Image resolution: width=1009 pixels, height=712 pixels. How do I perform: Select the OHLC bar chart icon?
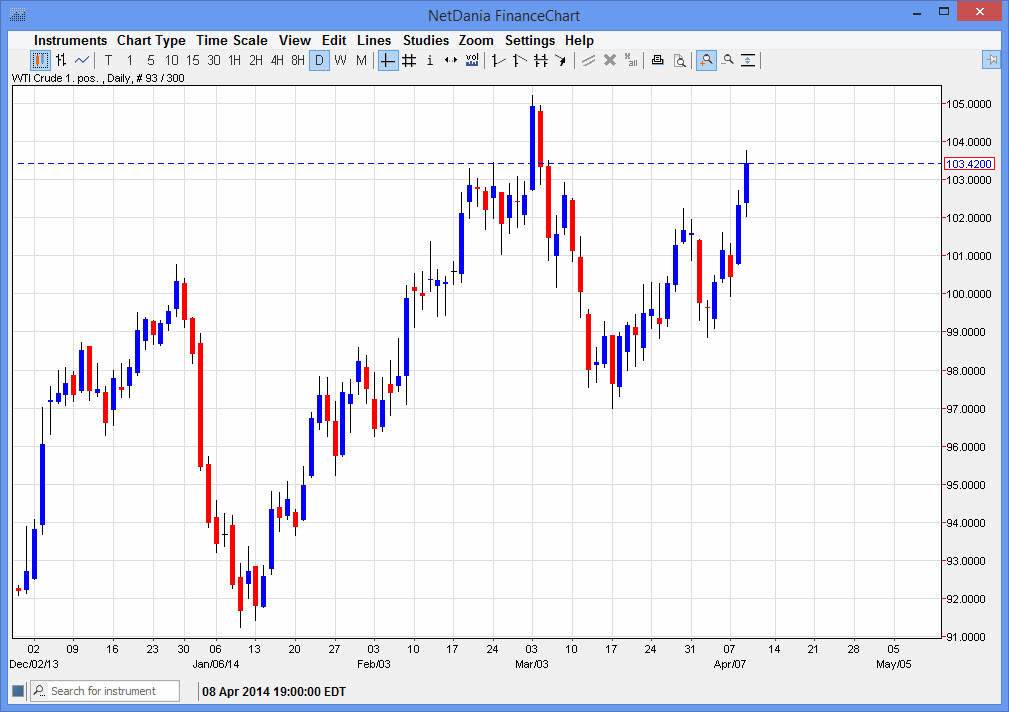pos(61,60)
